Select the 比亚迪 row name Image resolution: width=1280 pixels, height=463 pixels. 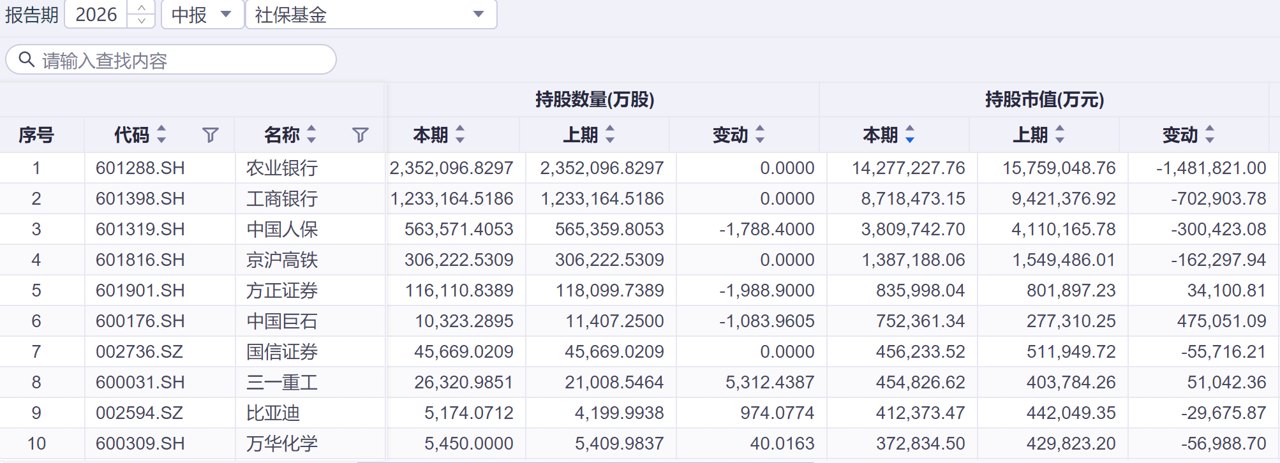pyautogui.click(x=273, y=413)
